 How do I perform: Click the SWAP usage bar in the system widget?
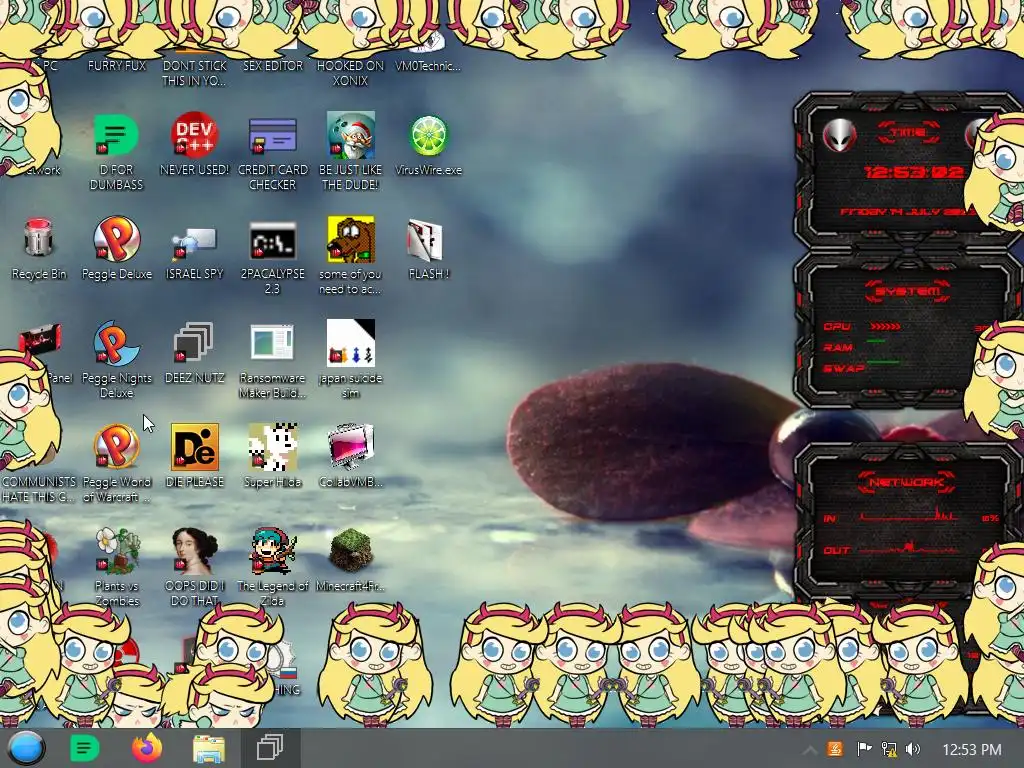pyautogui.click(x=883, y=362)
